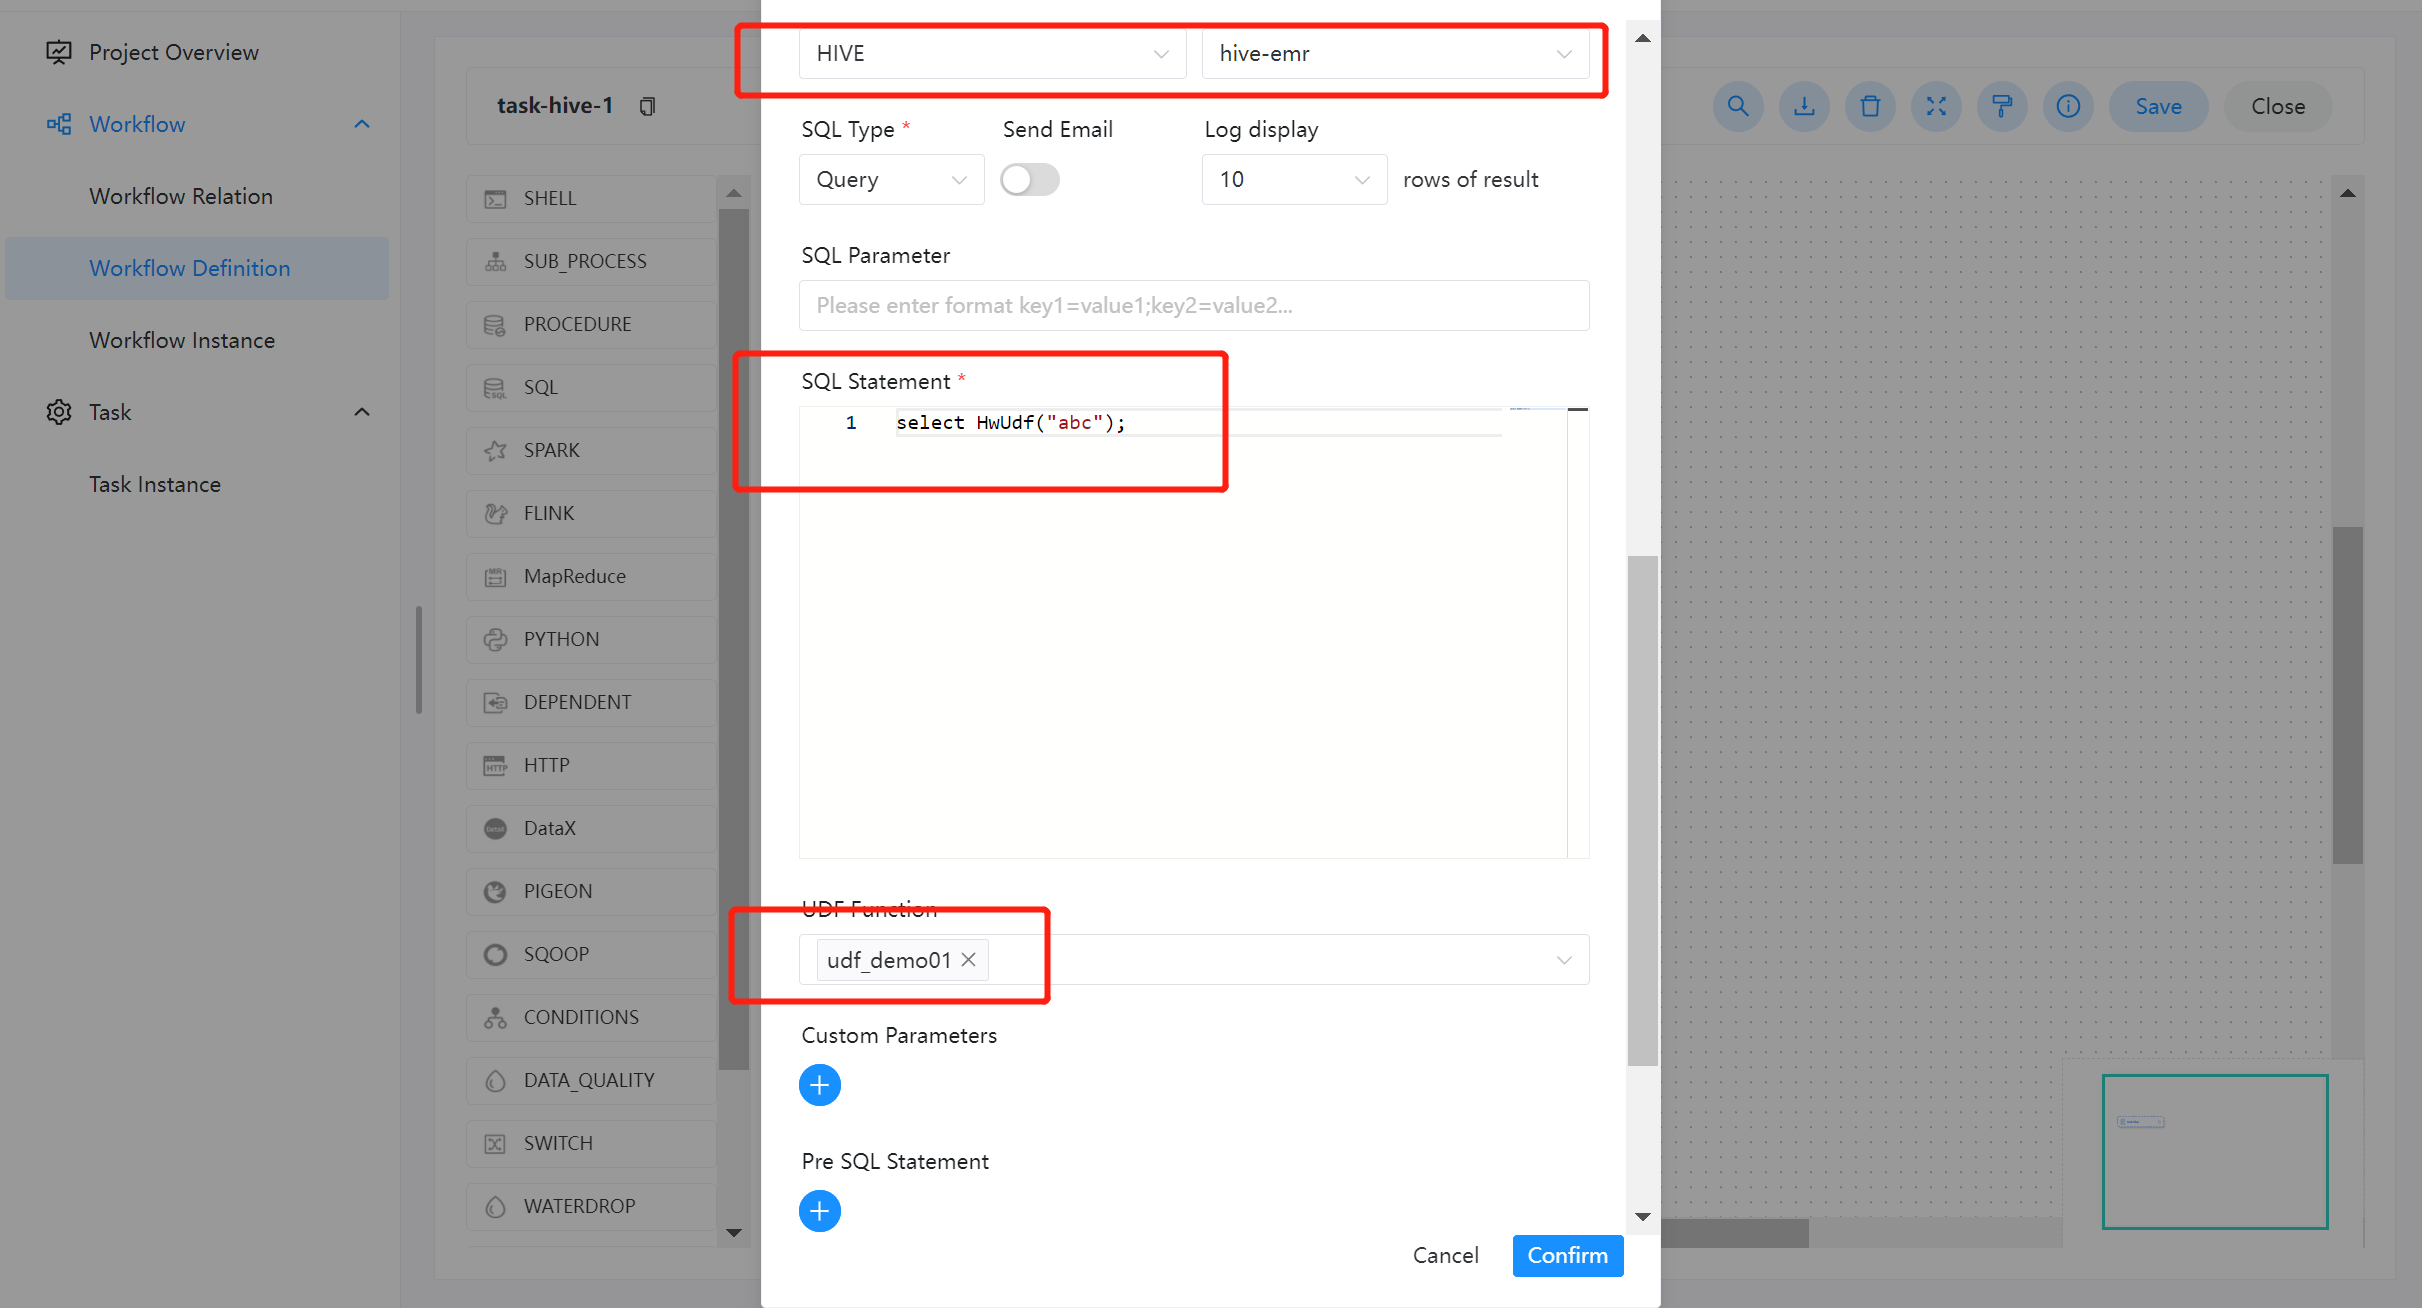2422x1308 pixels.
Task: Toggle the Send Email switch
Action: (1030, 180)
